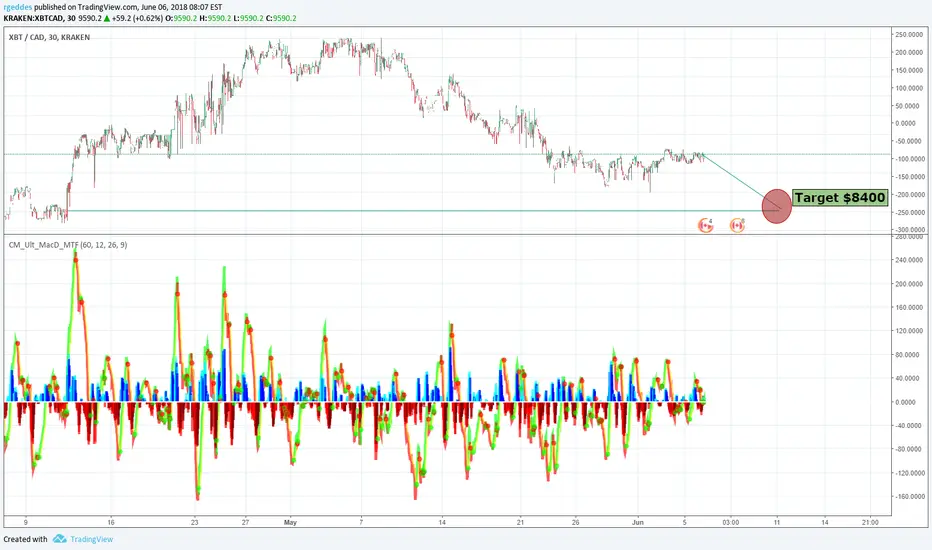The height and width of the screenshot is (550, 932).
Task: Click the '250.0000' label on price axis
Action: 909,34
